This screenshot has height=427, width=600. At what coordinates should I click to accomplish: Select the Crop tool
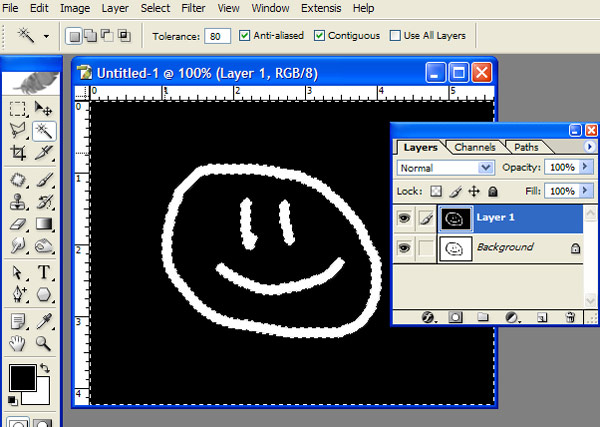18,153
